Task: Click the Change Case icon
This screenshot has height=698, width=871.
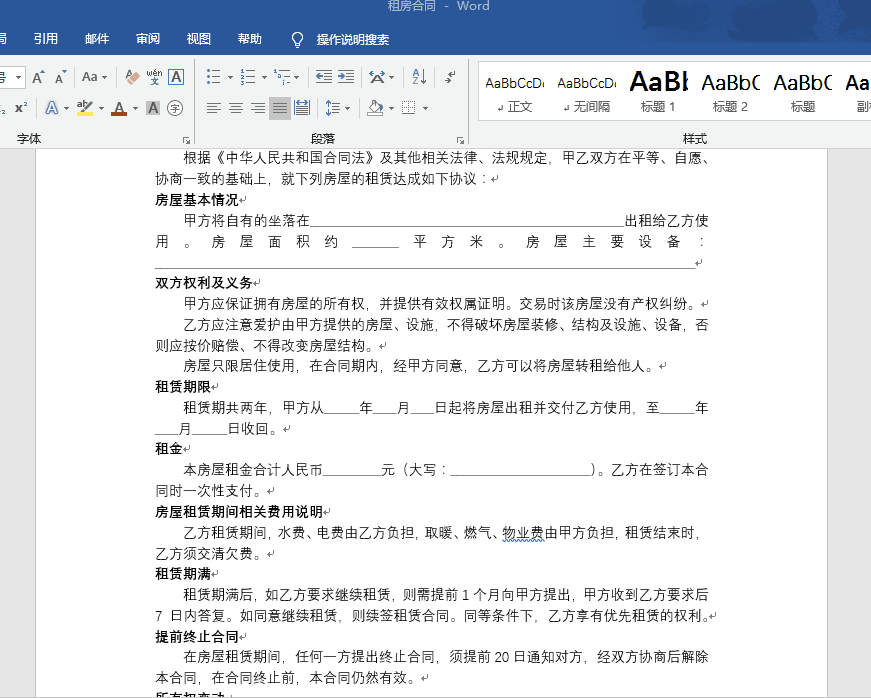Action: click(x=90, y=76)
